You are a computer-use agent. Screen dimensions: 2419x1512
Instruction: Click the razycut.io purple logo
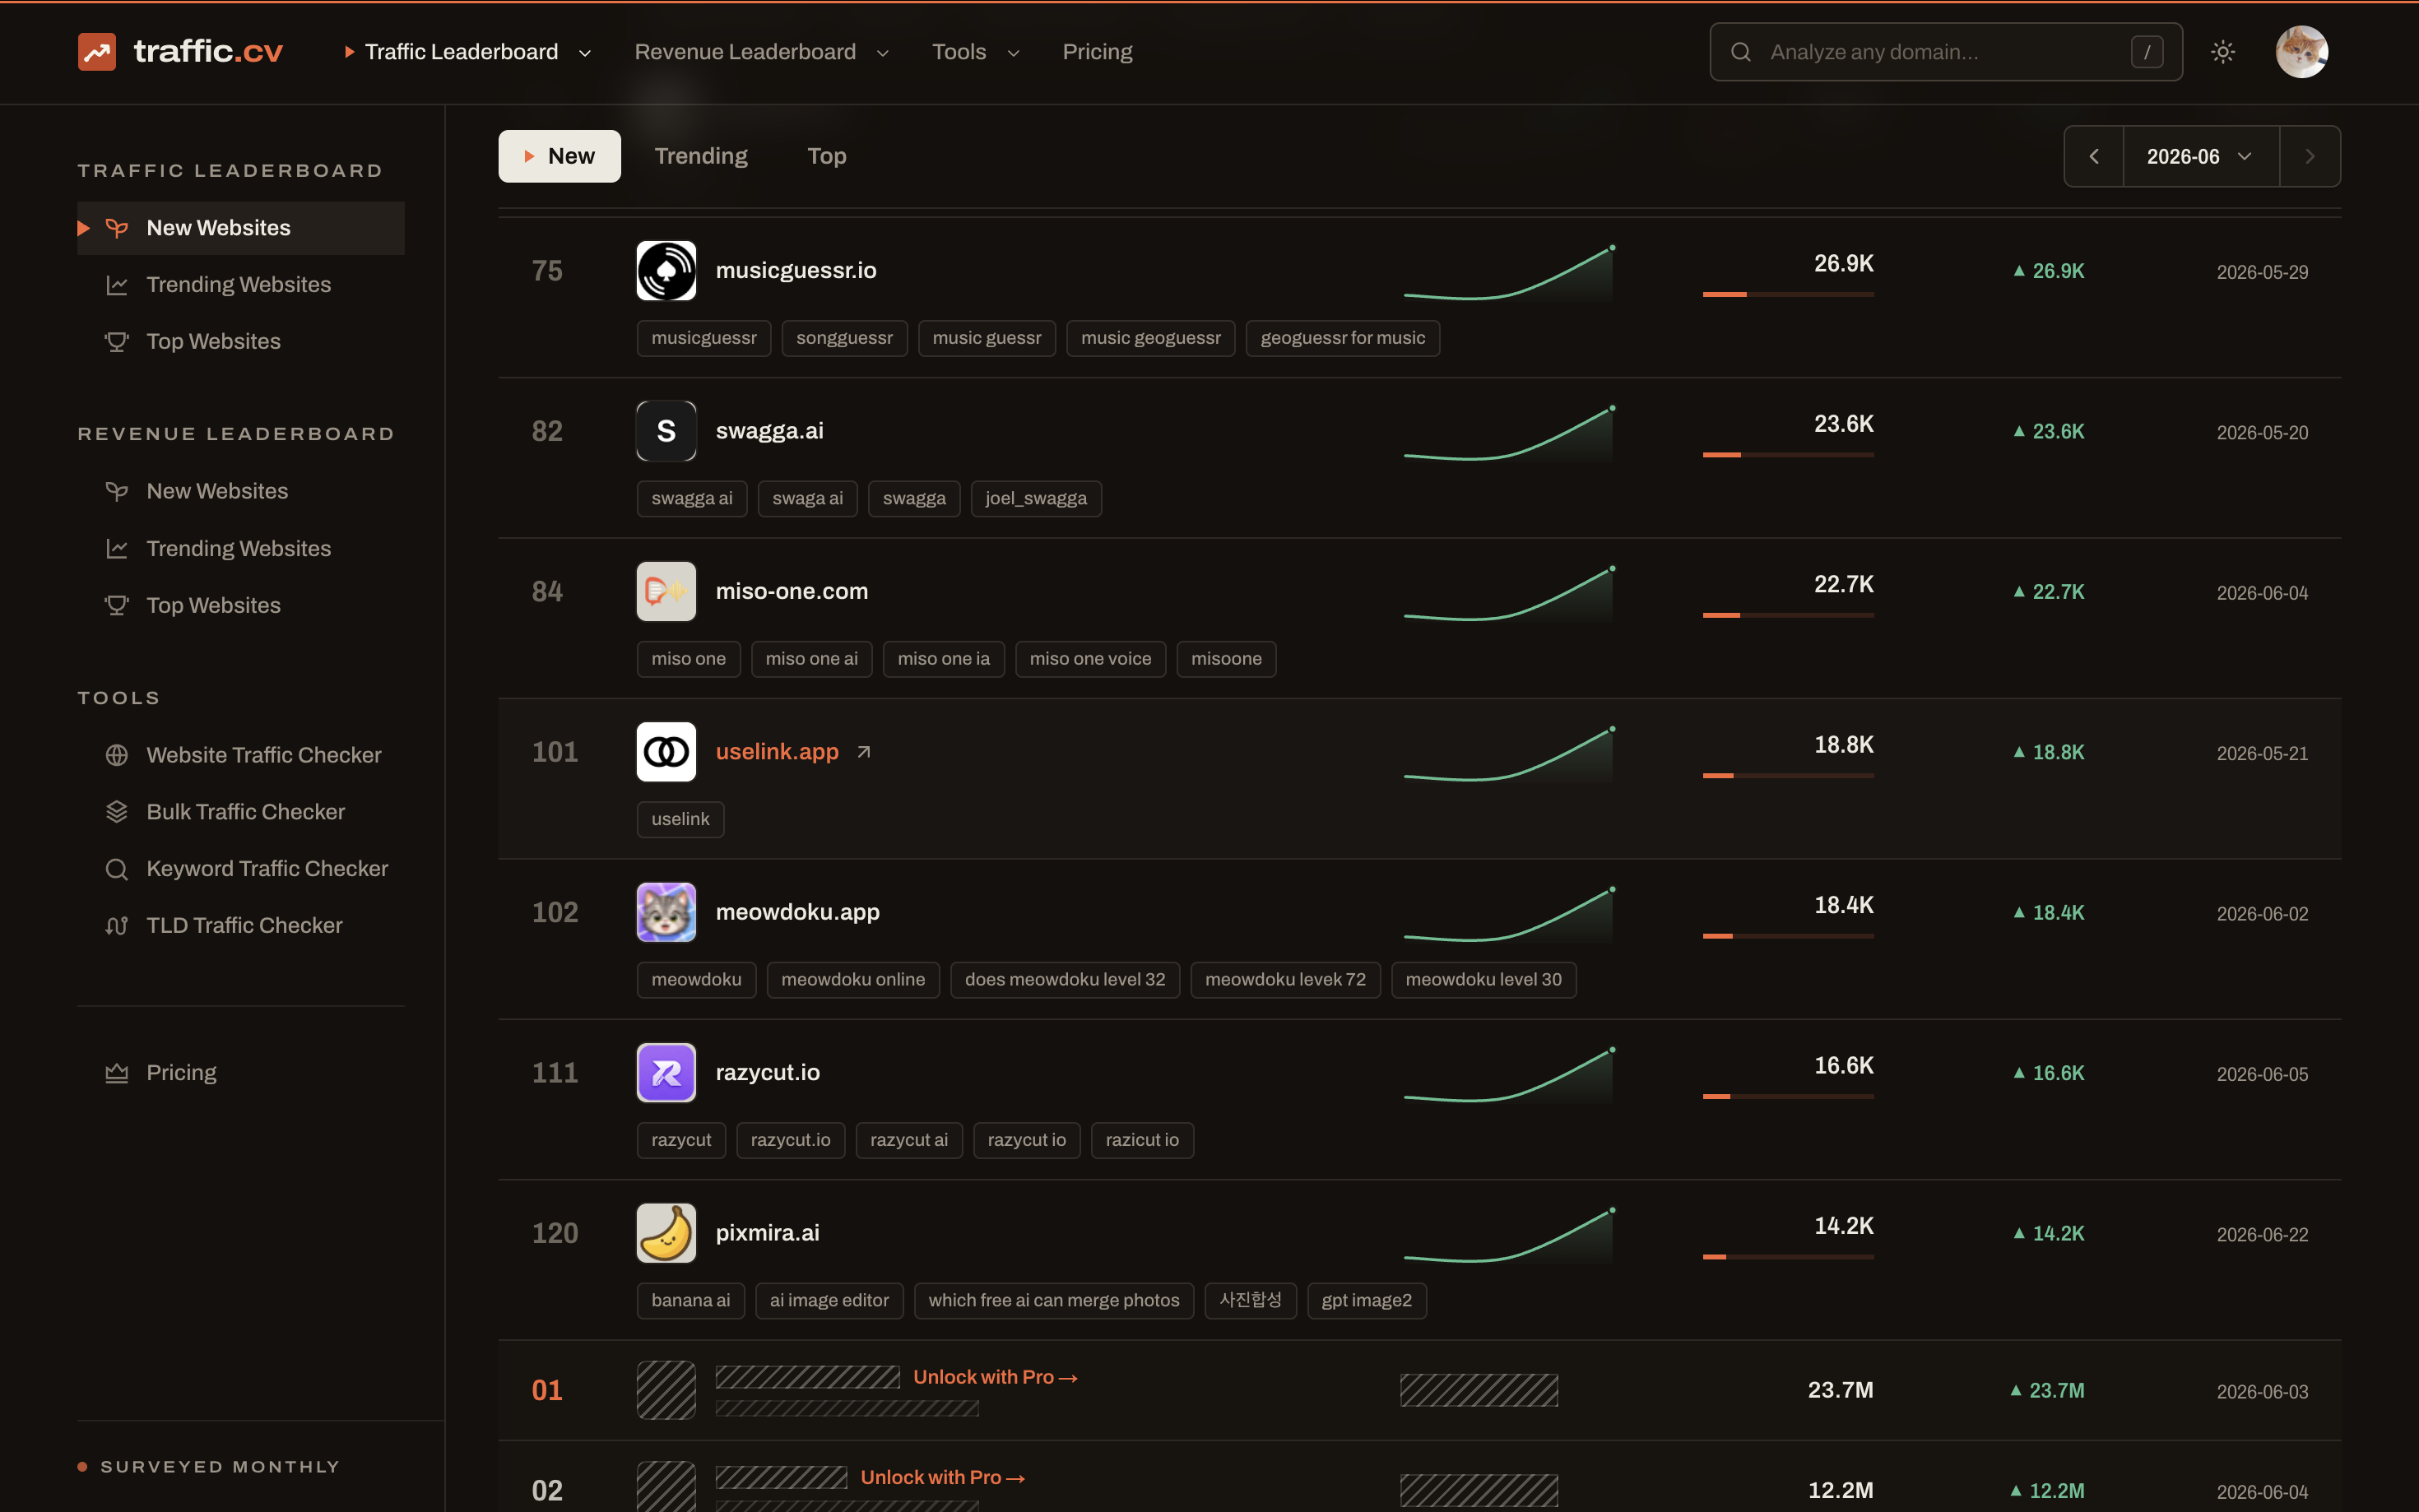coord(666,1073)
